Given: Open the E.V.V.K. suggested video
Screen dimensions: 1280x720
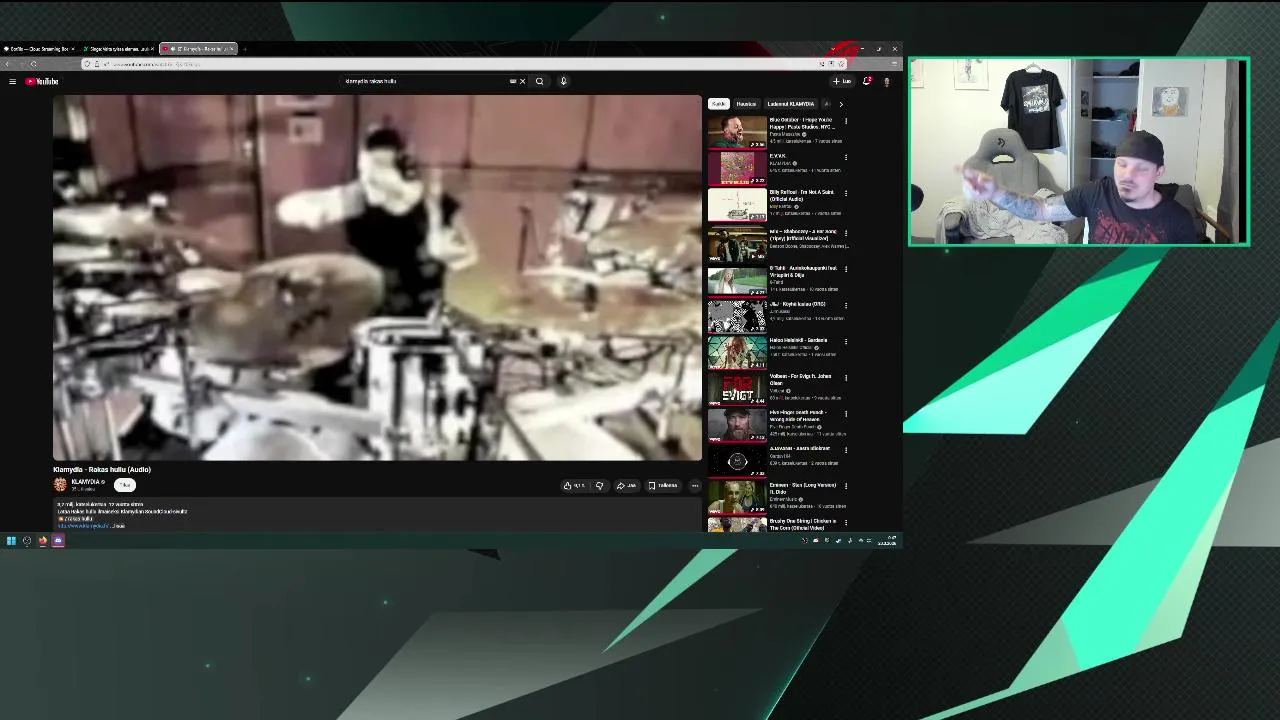Looking at the screenshot, I should pyautogui.click(x=737, y=168).
